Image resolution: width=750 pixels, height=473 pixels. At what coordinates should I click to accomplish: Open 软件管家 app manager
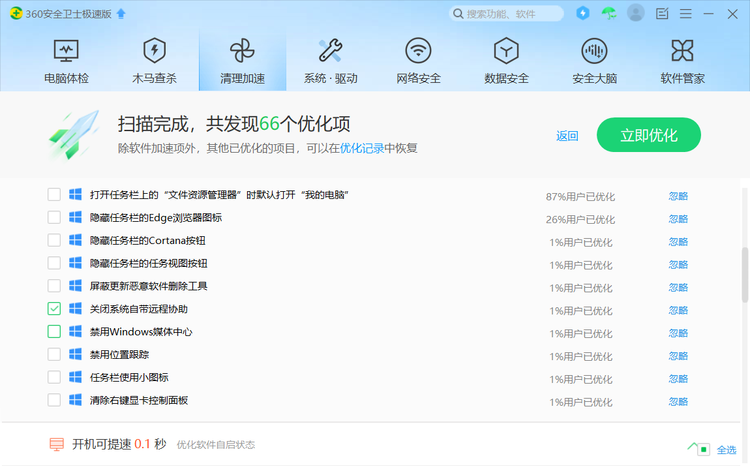683,61
